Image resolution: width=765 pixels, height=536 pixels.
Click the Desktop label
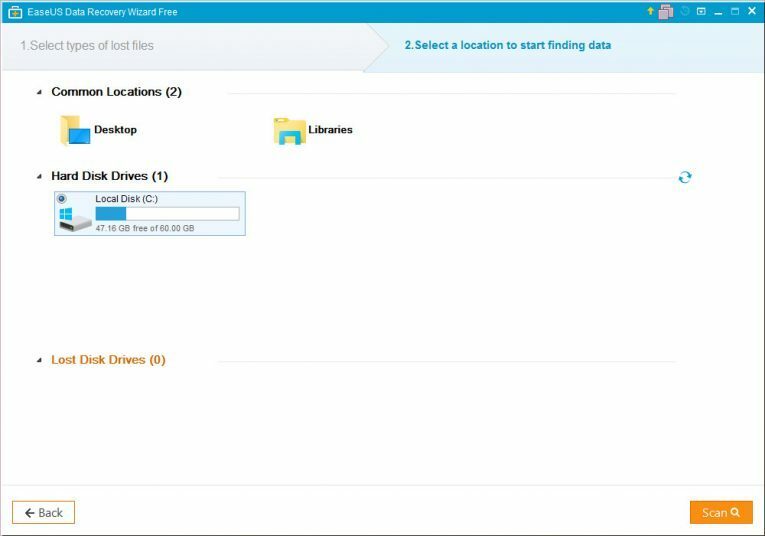point(115,130)
